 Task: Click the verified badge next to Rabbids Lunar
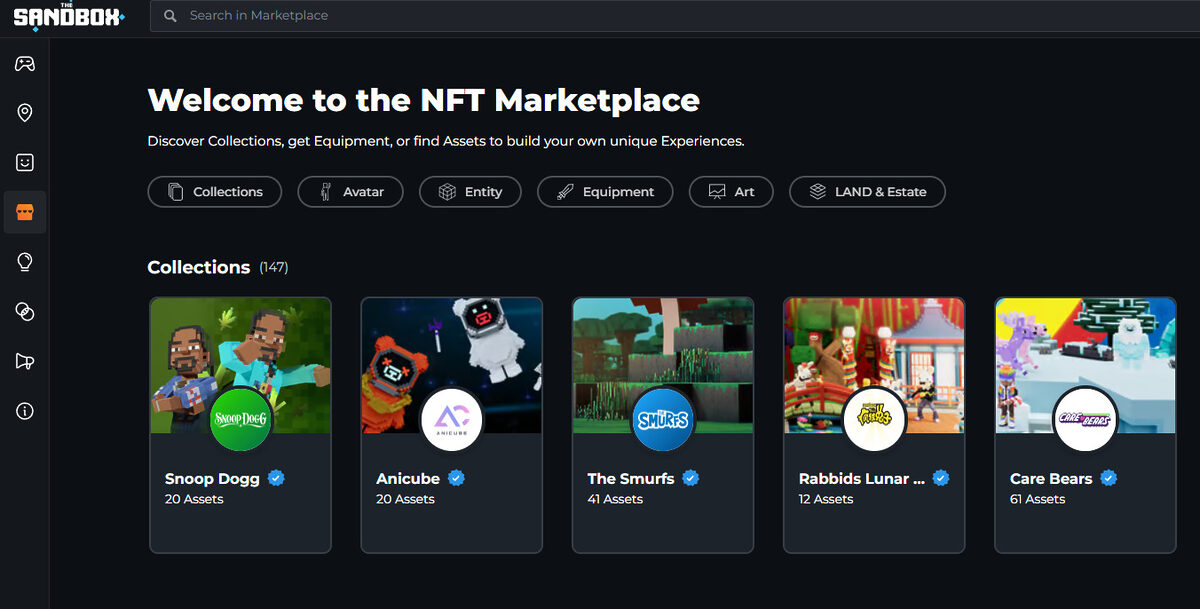coord(940,478)
